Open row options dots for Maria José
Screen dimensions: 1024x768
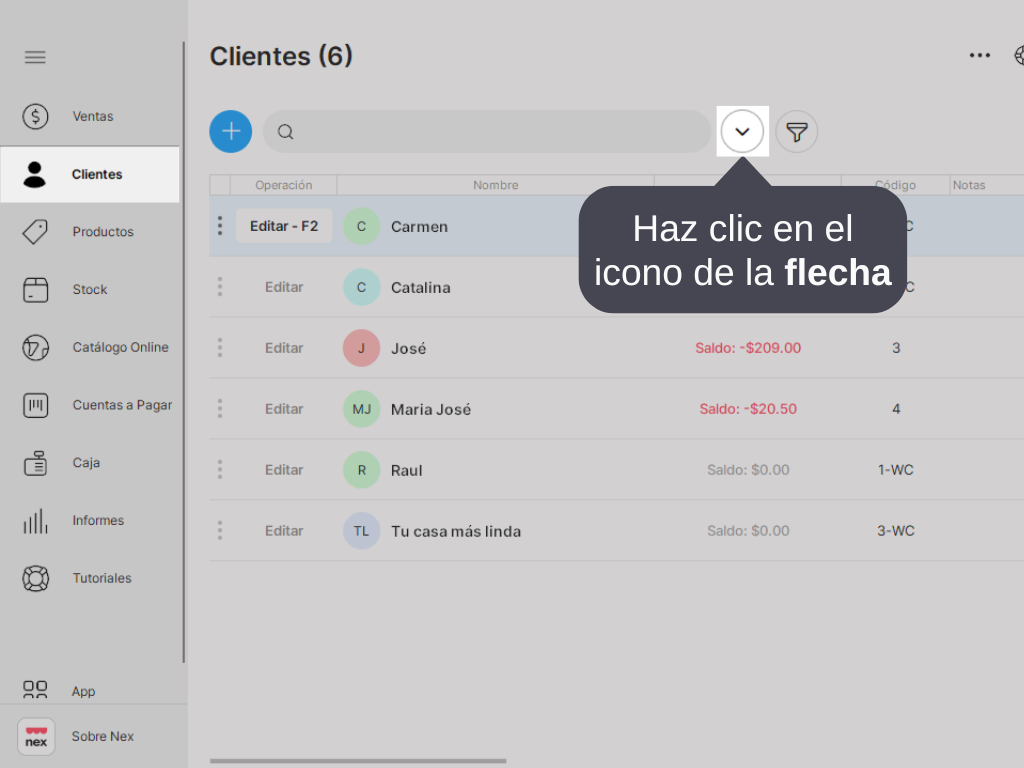(220, 408)
